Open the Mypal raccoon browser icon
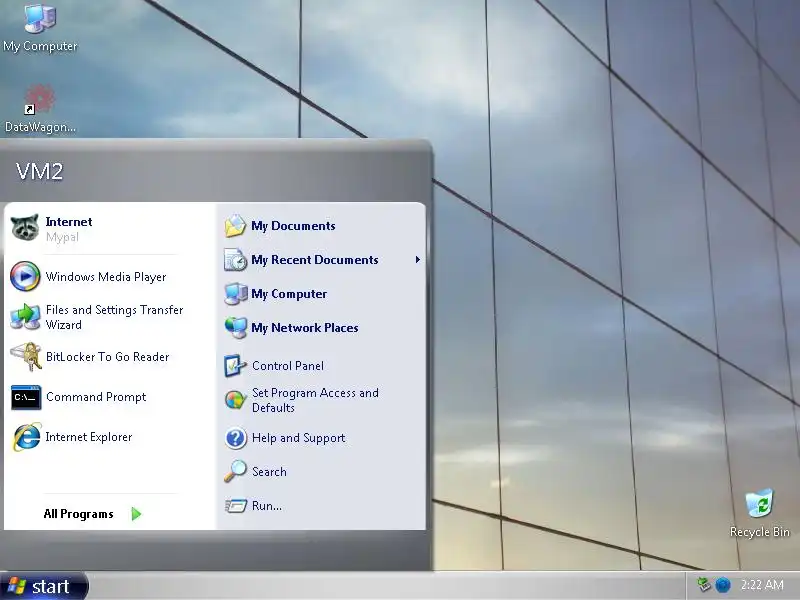Image resolution: width=800 pixels, height=600 pixels. point(25,228)
